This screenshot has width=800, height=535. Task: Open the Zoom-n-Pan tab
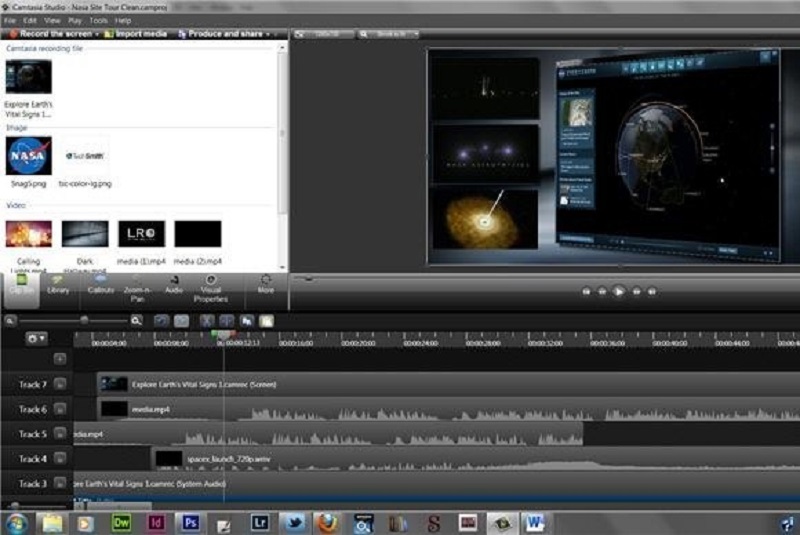pyautogui.click(x=137, y=289)
